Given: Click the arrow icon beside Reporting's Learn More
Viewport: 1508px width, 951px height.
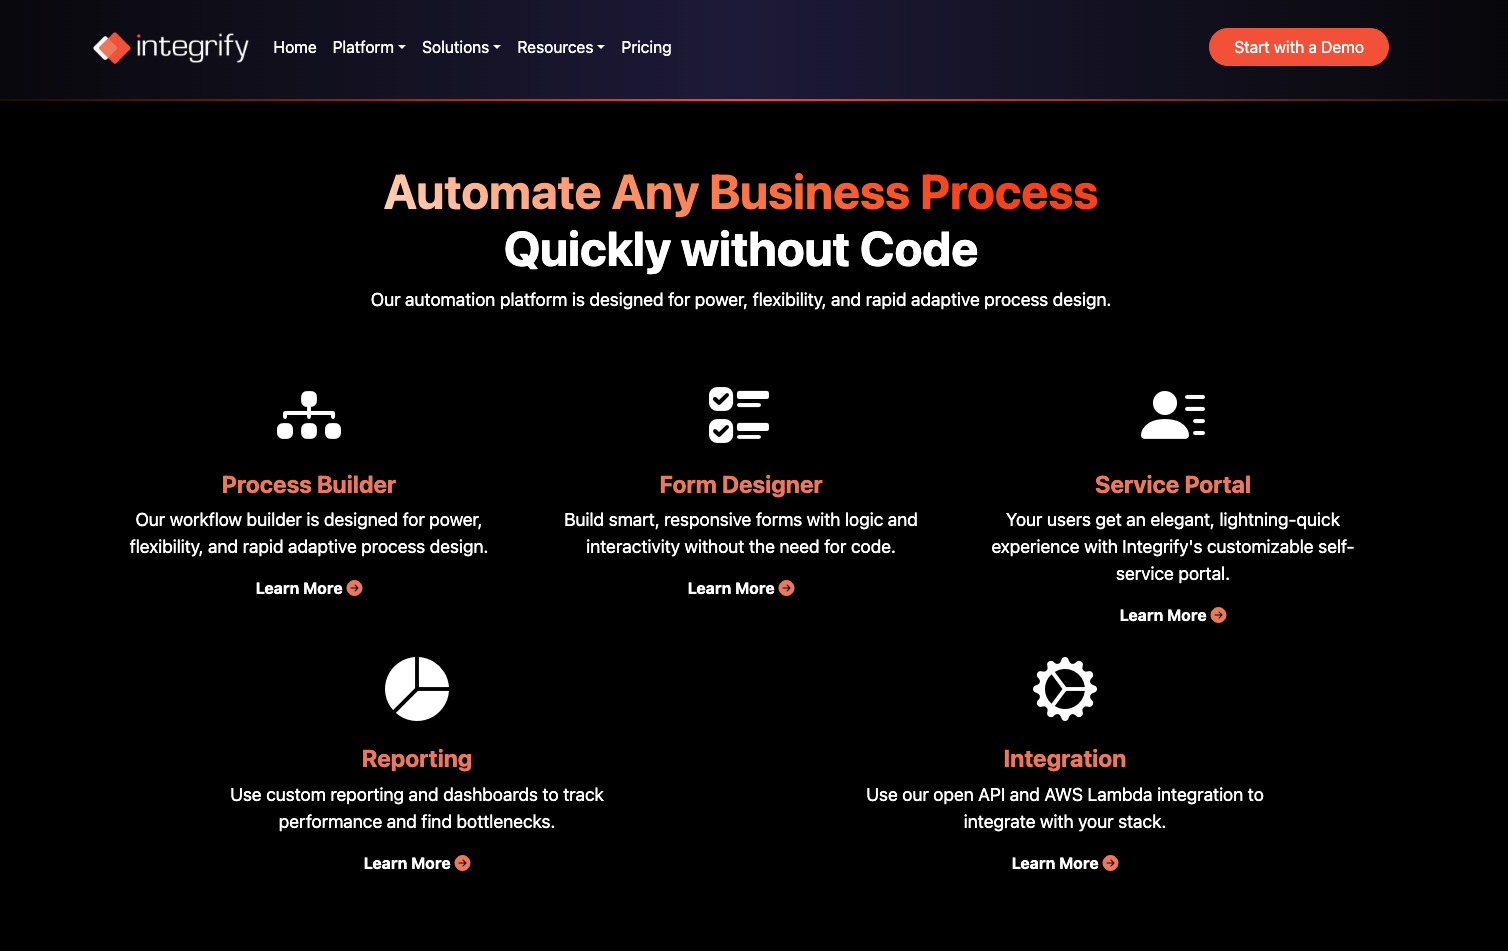Looking at the screenshot, I should [x=462, y=863].
